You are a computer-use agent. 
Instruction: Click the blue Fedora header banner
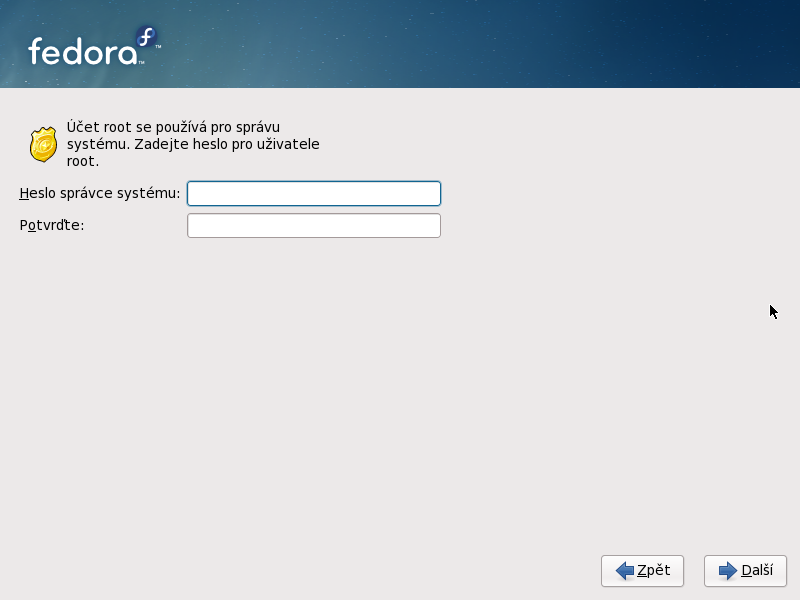500,44
